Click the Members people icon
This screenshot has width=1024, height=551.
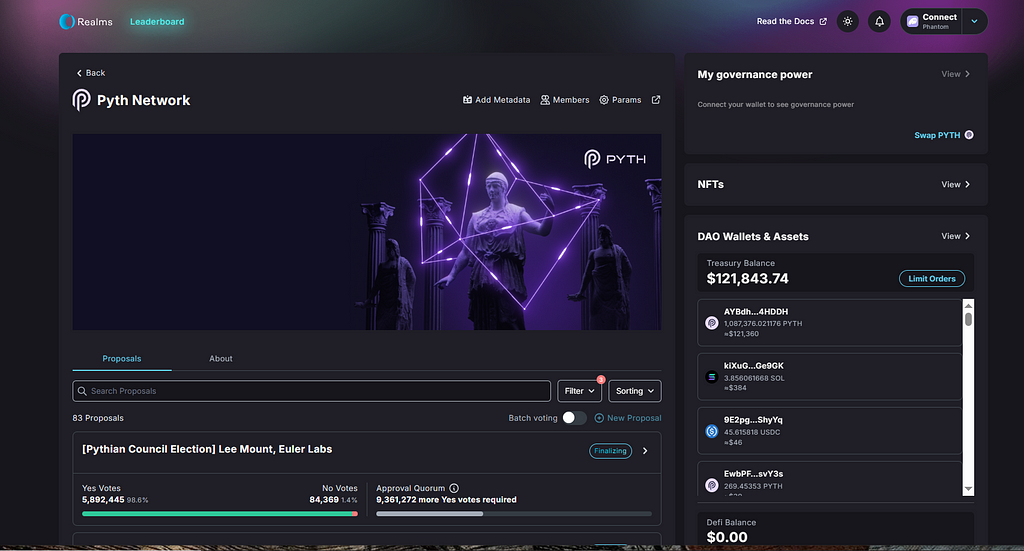(545, 100)
